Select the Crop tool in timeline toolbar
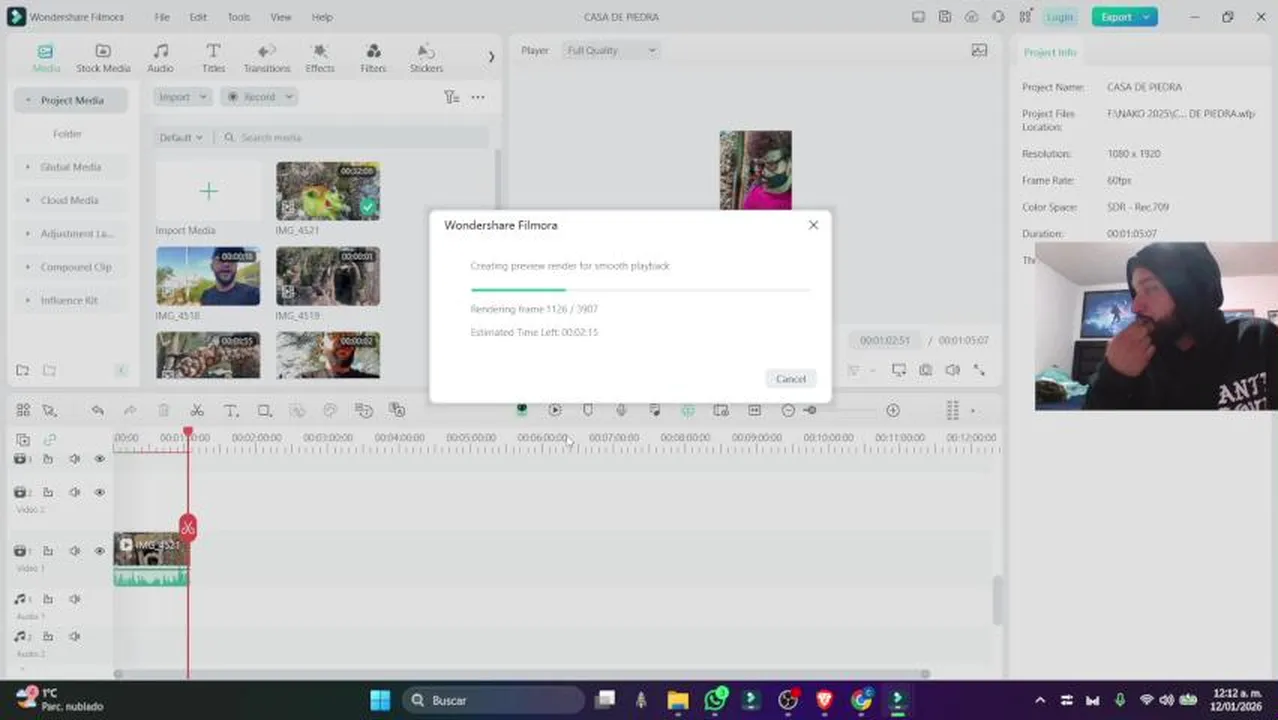The height and width of the screenshot is (720, 1278). 264,410
